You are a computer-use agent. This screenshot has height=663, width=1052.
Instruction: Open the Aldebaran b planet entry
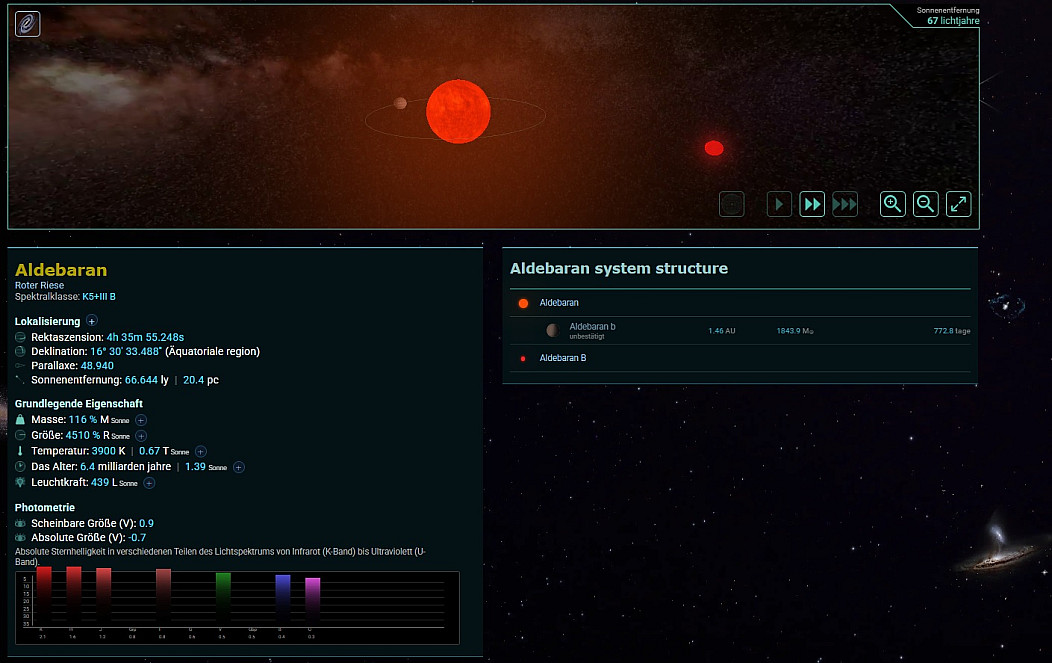coord(592,327)
